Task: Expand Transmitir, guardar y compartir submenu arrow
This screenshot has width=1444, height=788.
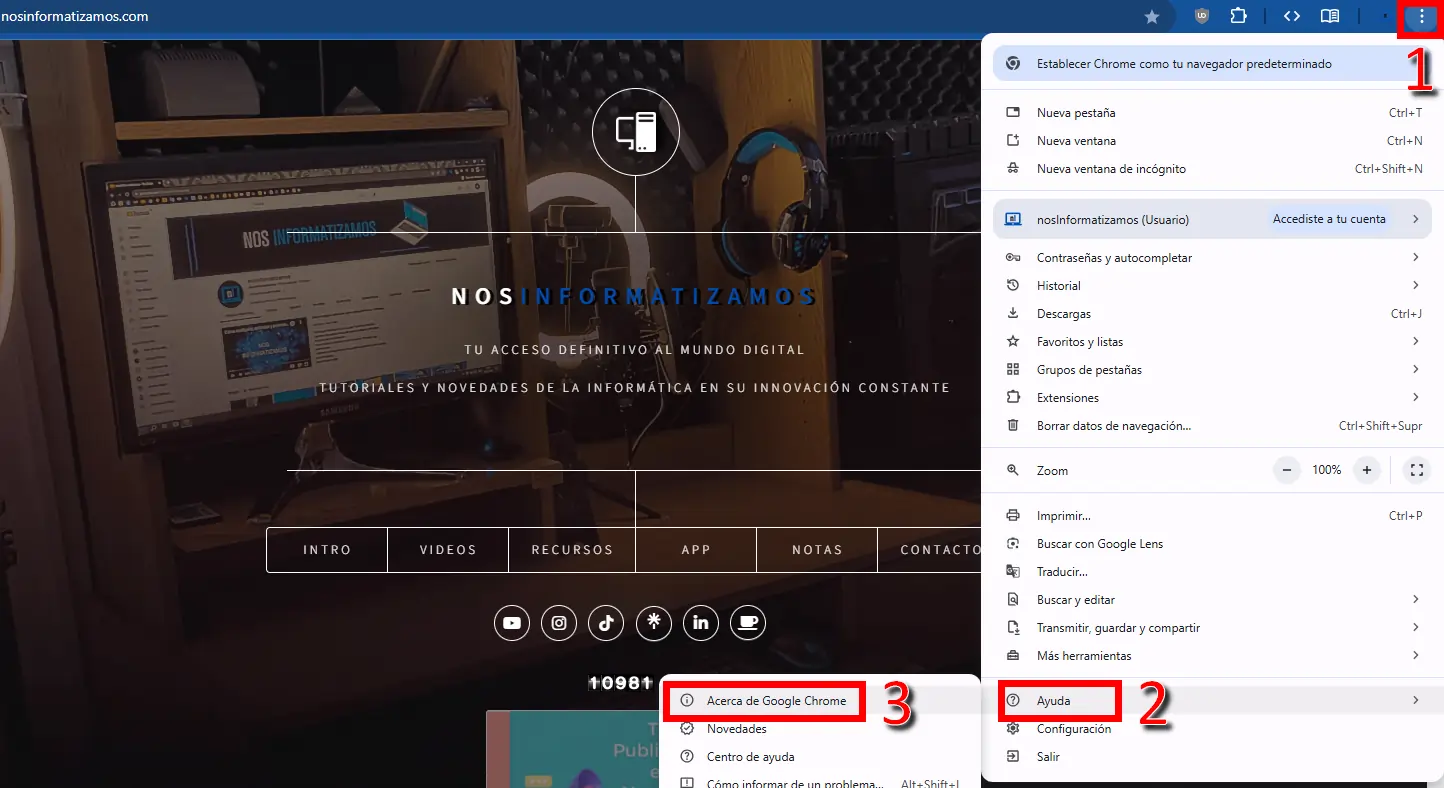Action: coord(1416,628)
